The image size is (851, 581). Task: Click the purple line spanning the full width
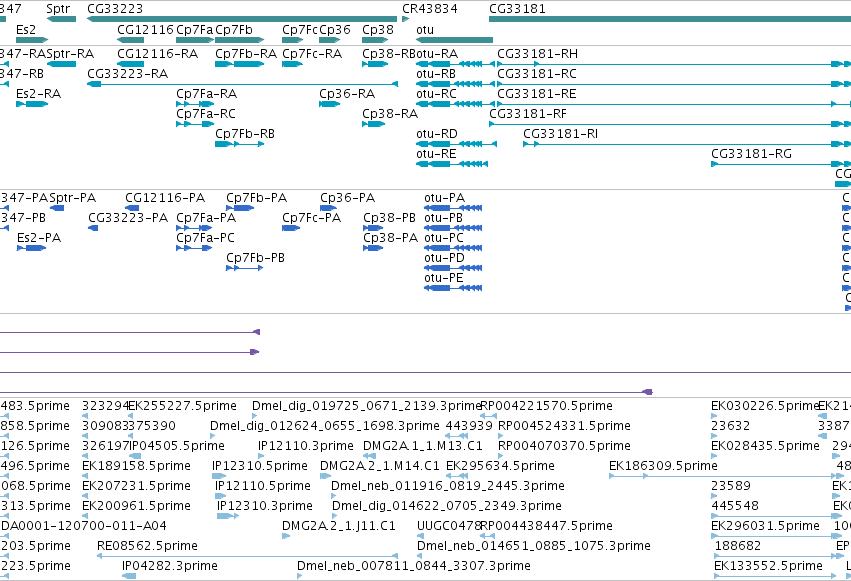pos(426,373)
